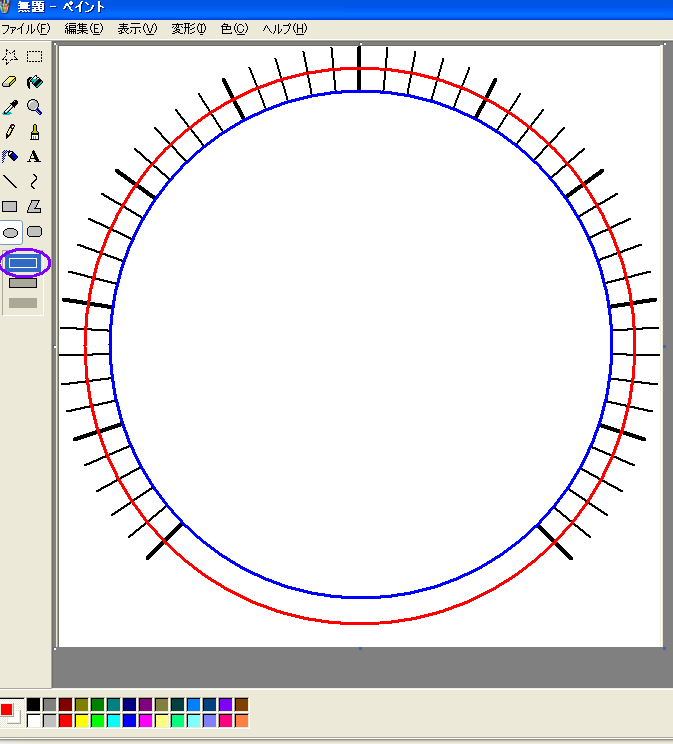The image size is (673, 744).
Task: Select the orange swatch at bottom row end
Action: click(x=242, y=721)
